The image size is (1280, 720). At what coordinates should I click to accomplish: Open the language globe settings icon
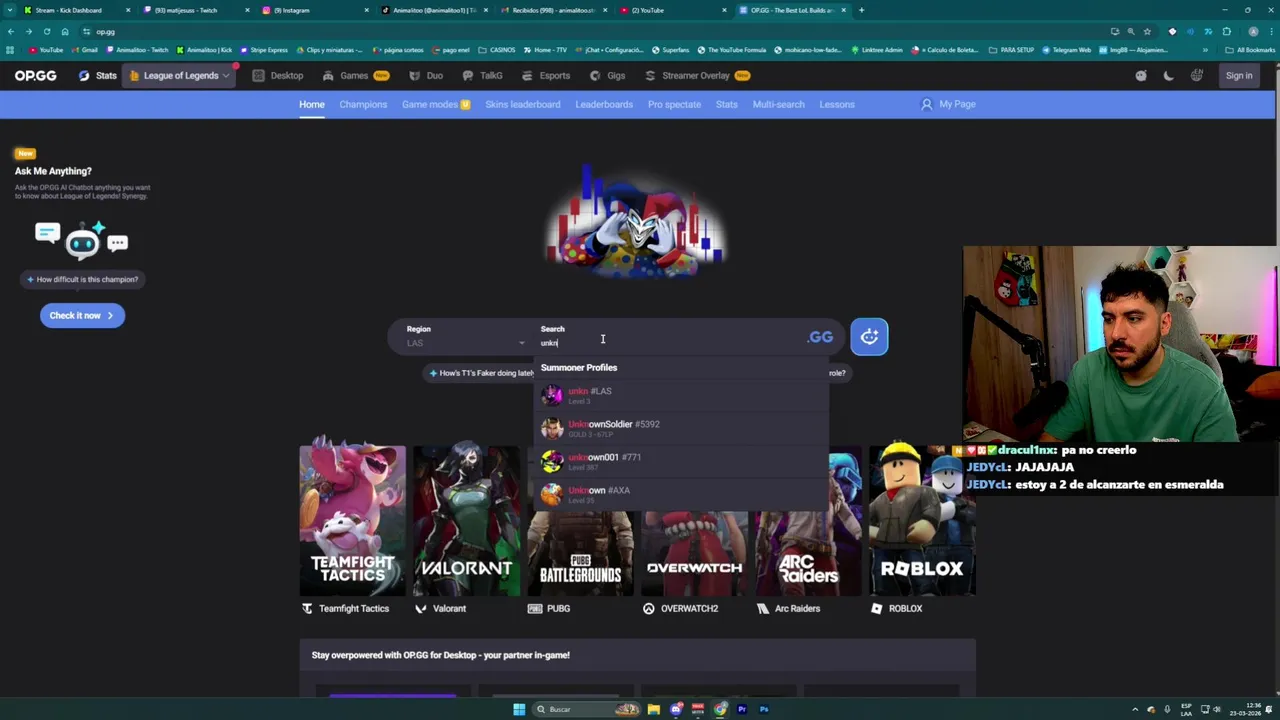click(x=1196, y=75)
